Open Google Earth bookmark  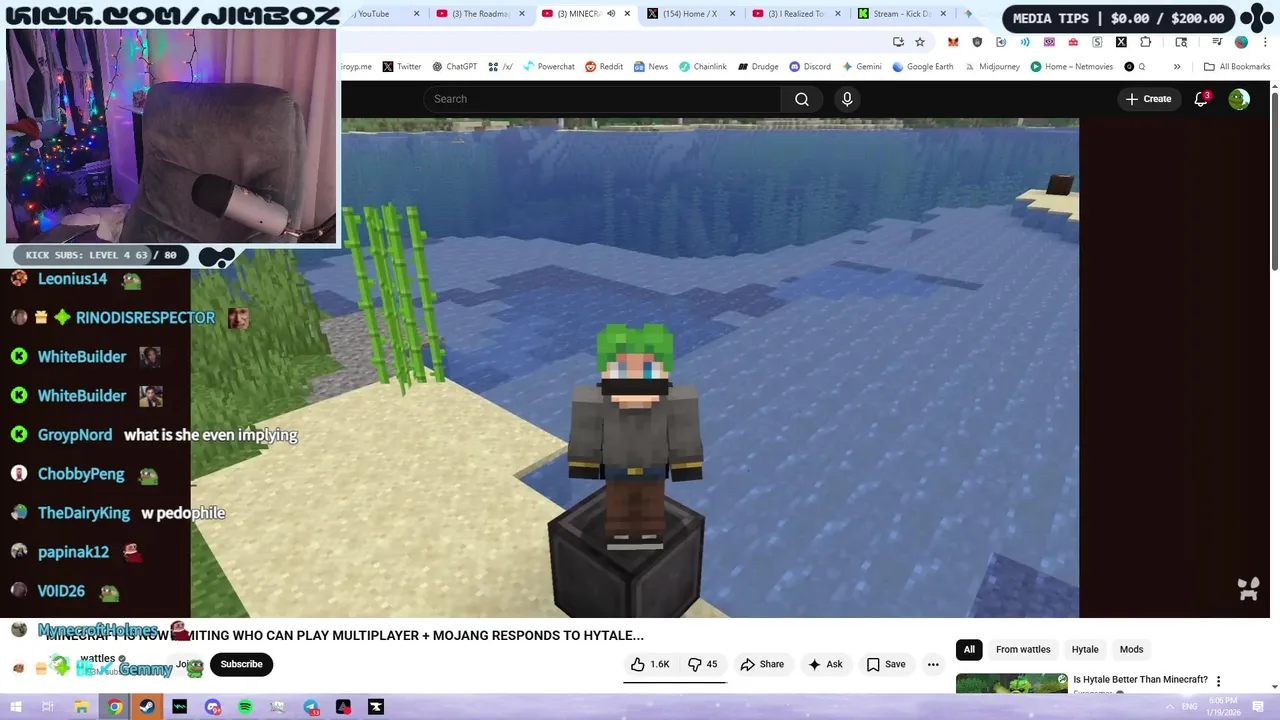coord(922,67)
